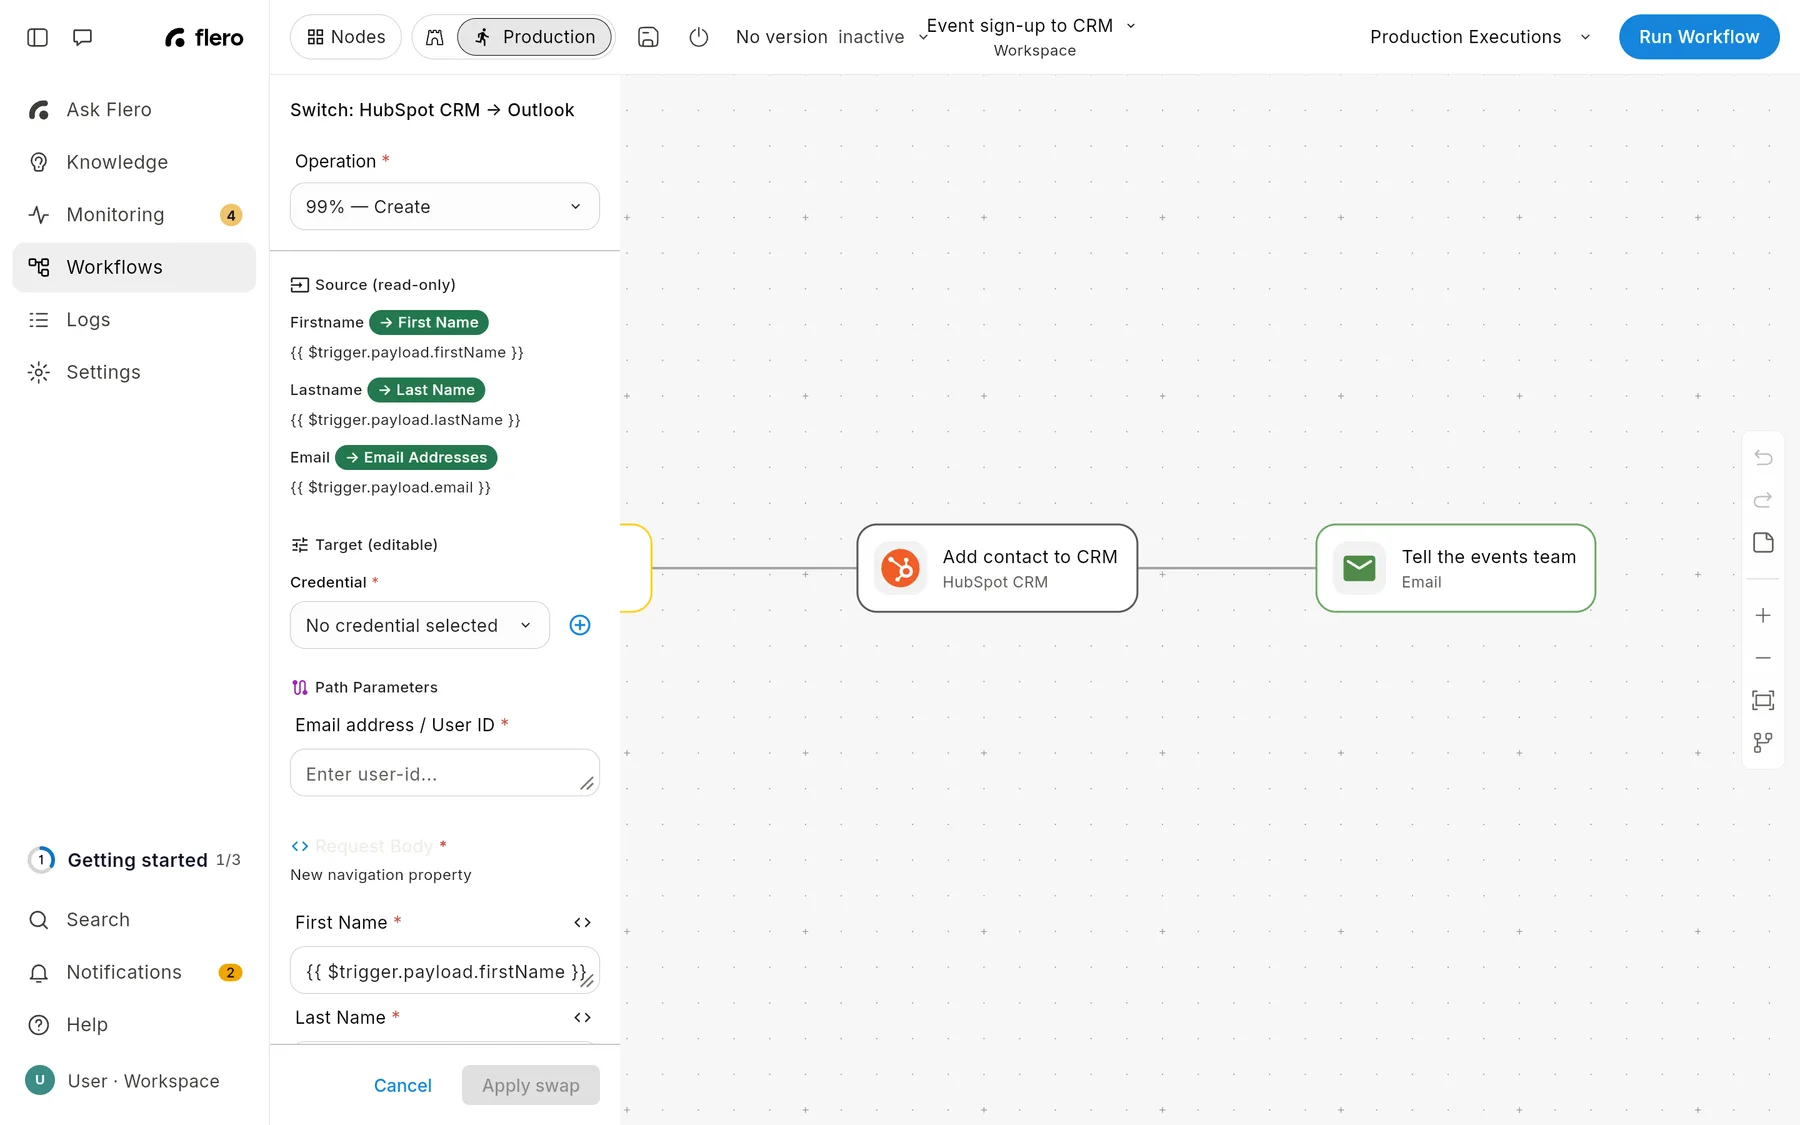Run the workflow
This screenshot has width=1800, height=1125.
[1699, 37]
